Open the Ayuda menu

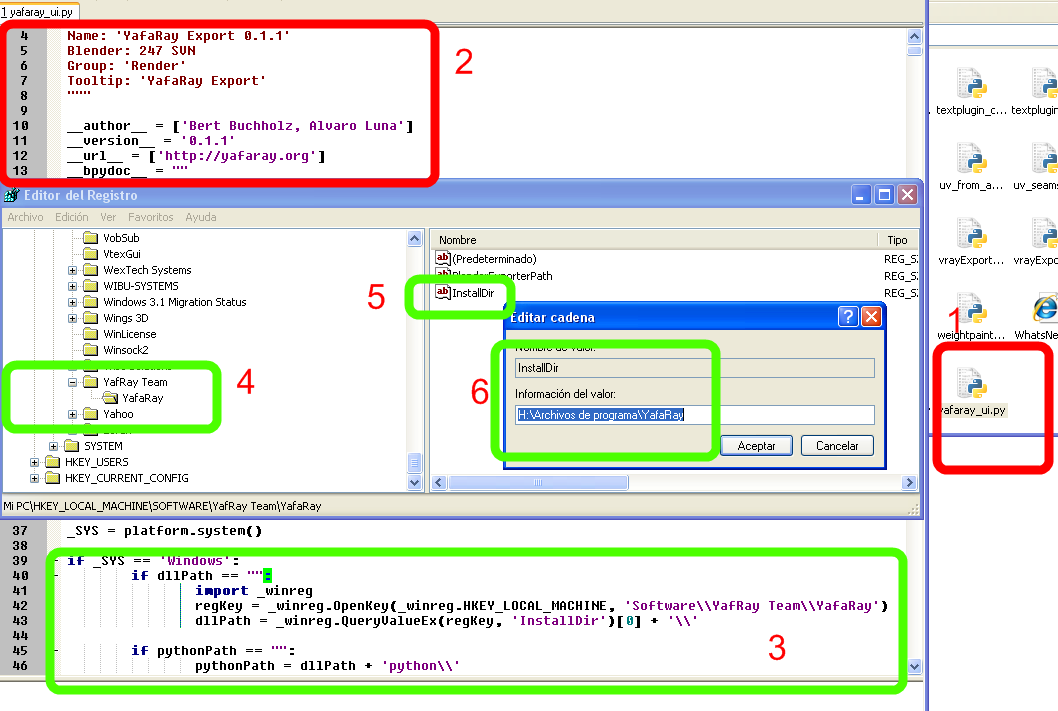201,217
